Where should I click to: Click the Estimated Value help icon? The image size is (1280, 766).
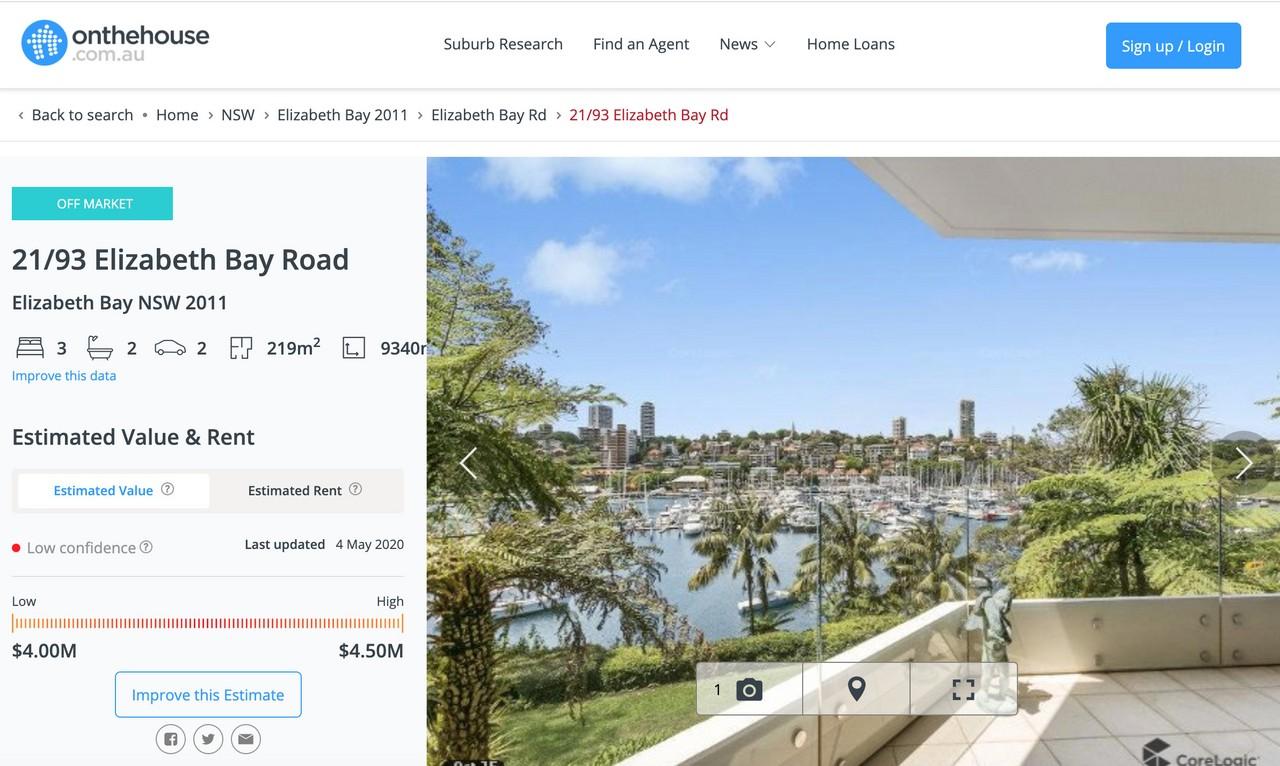[x=168, y=489]
